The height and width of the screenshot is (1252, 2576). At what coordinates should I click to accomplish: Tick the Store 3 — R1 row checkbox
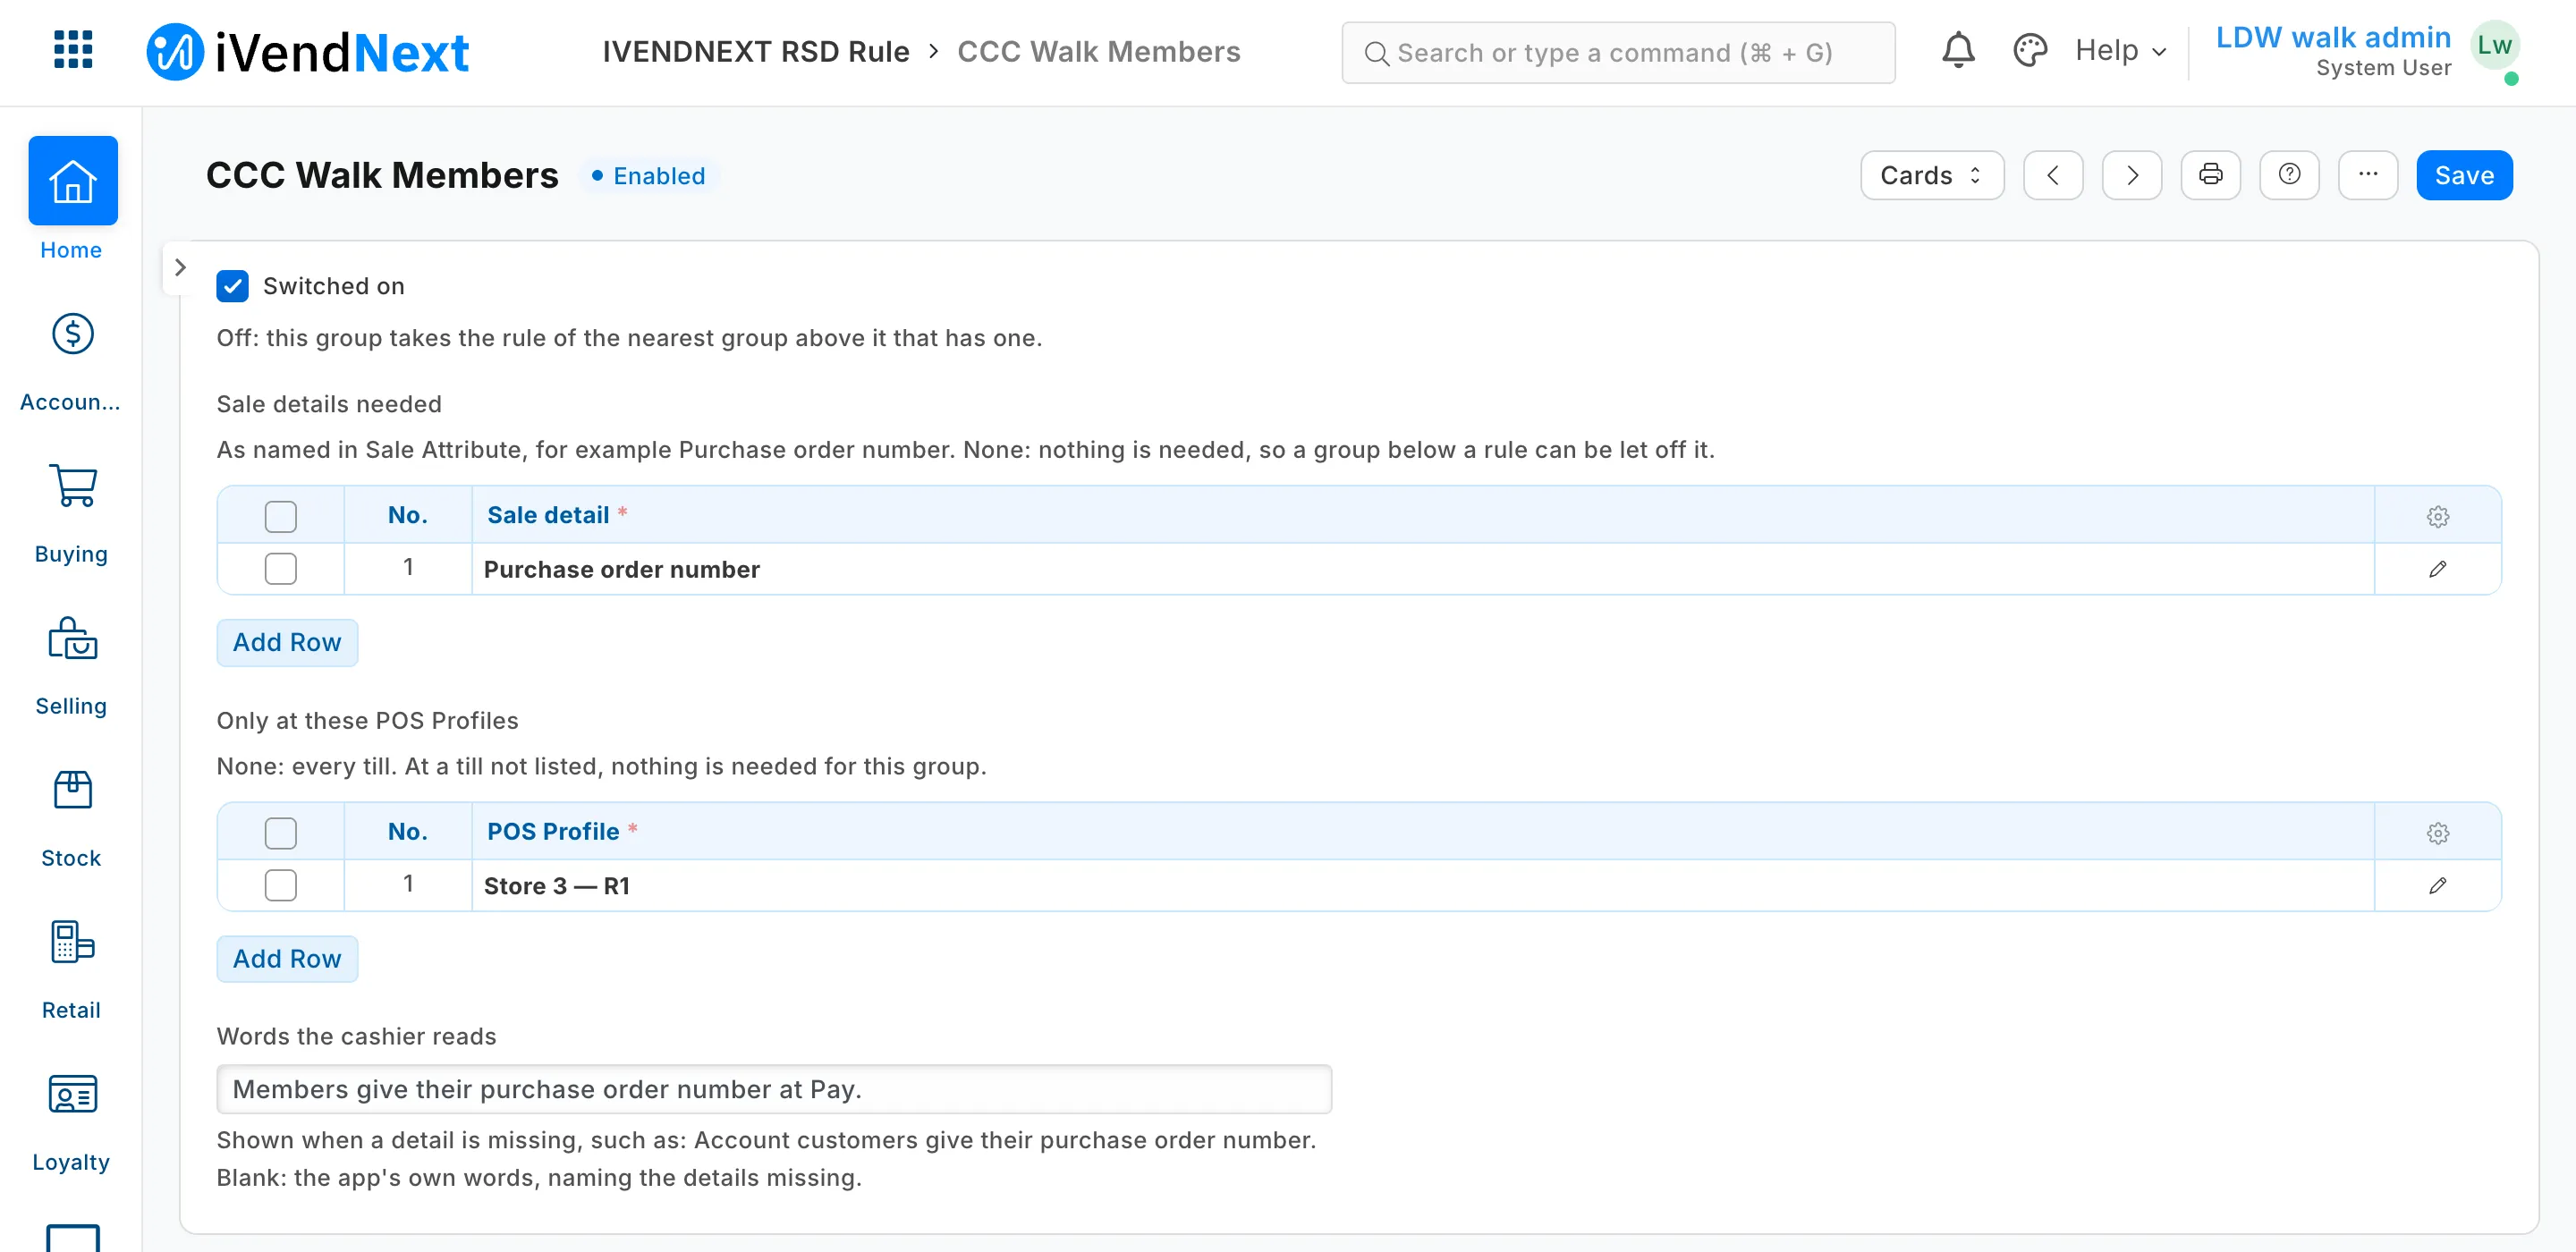280,885
